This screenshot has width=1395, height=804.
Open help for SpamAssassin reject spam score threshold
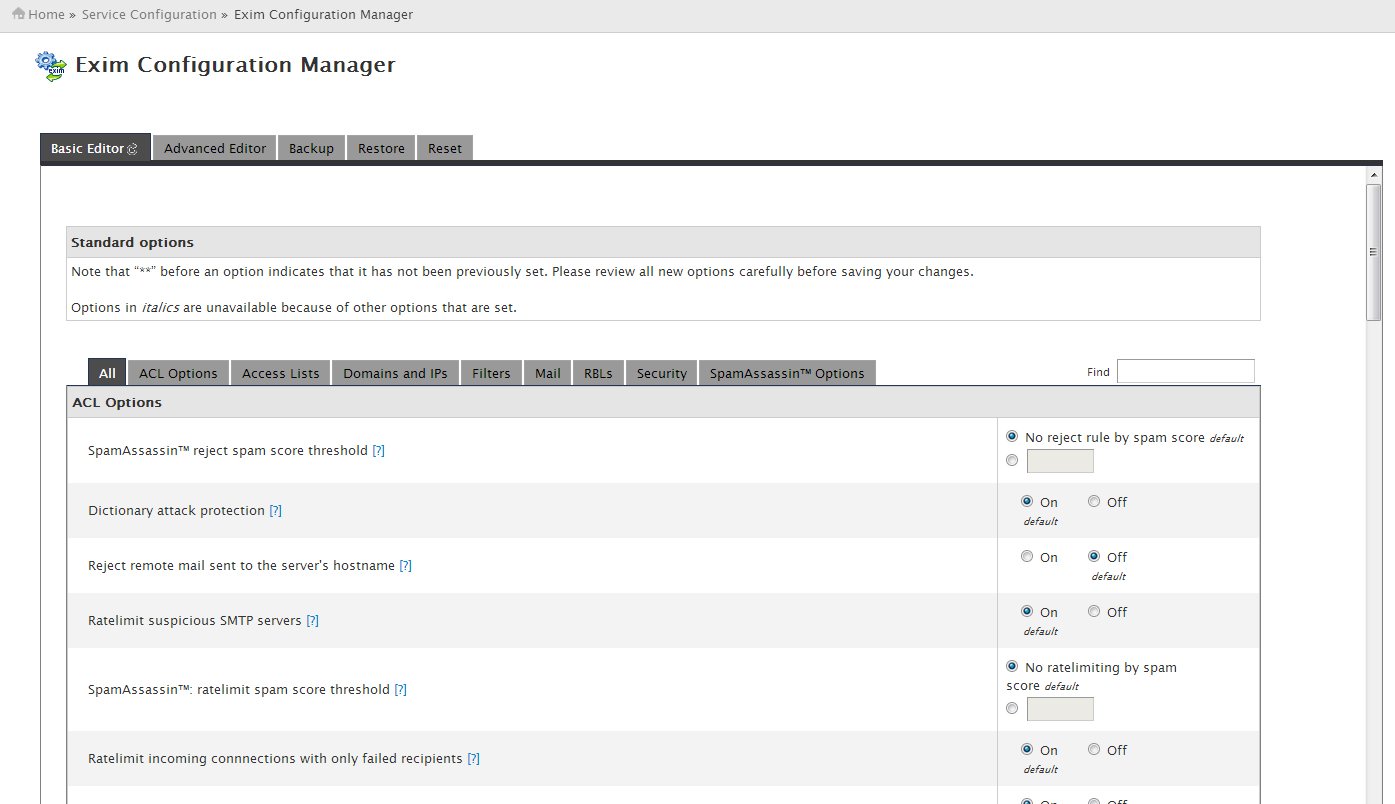point(378,451)
